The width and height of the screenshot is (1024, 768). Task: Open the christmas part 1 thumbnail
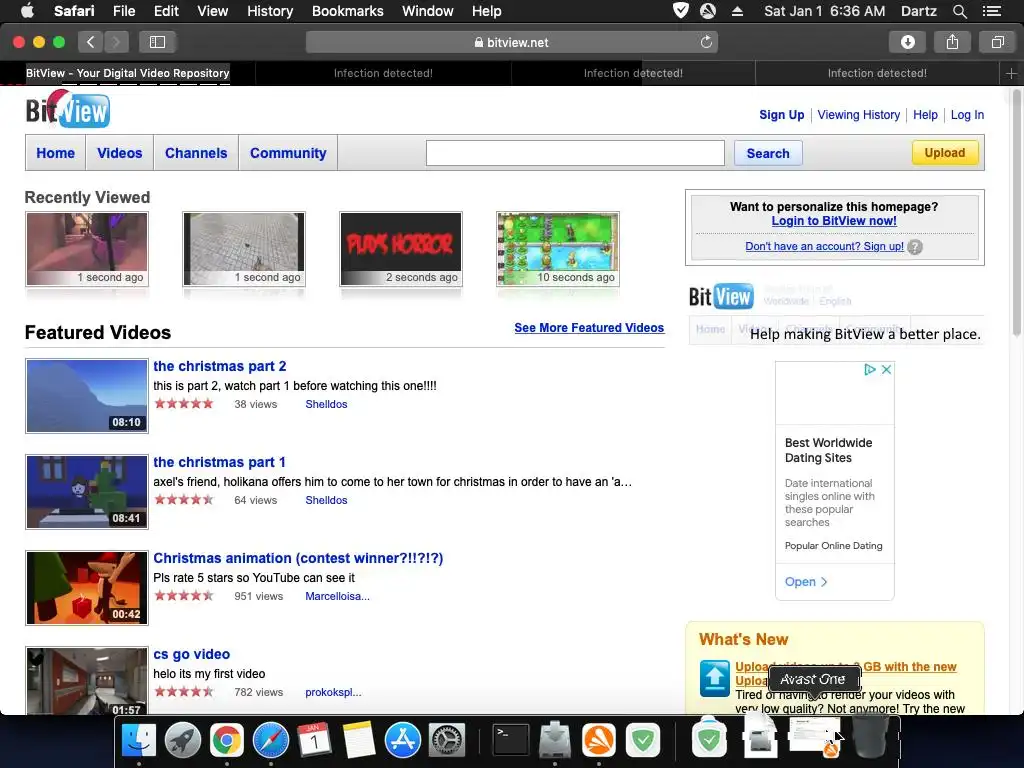click(x=87, y=492)
